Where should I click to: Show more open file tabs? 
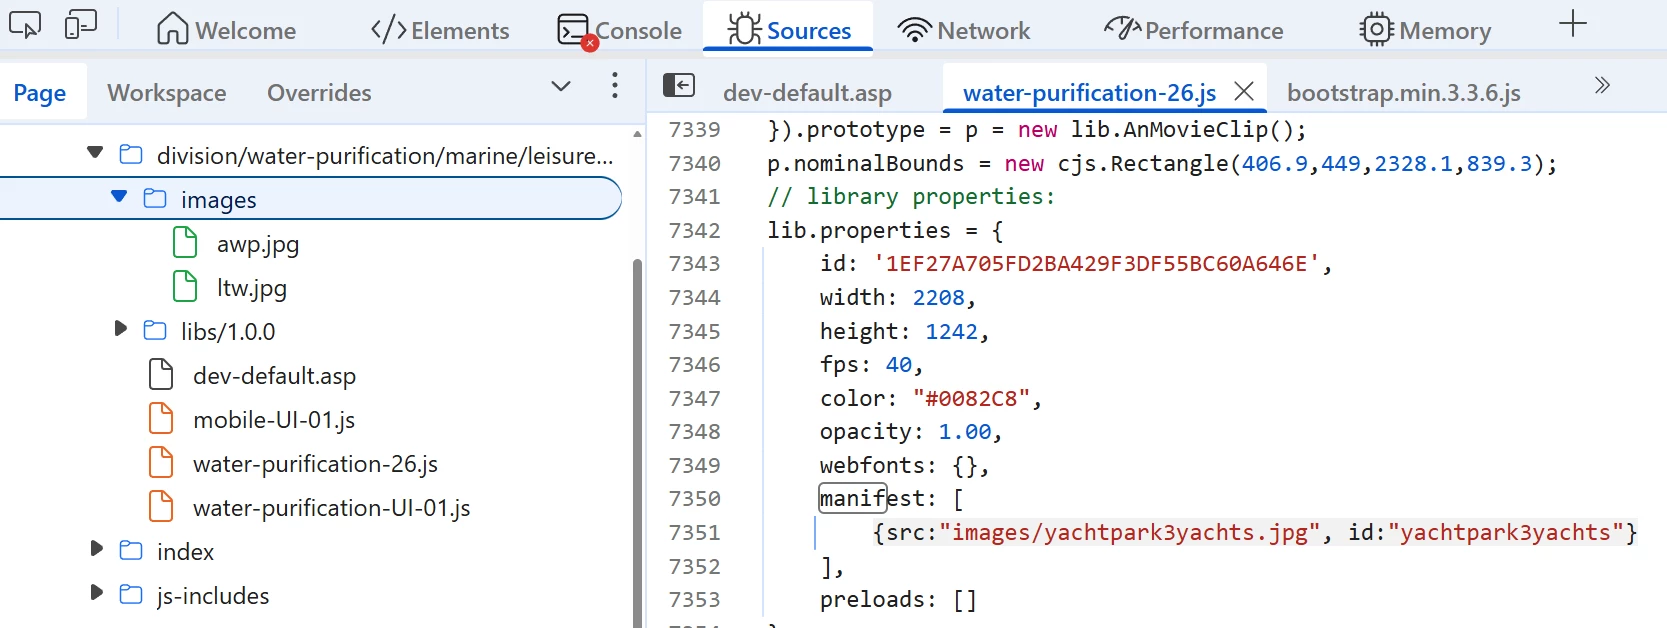(1602, 85)
